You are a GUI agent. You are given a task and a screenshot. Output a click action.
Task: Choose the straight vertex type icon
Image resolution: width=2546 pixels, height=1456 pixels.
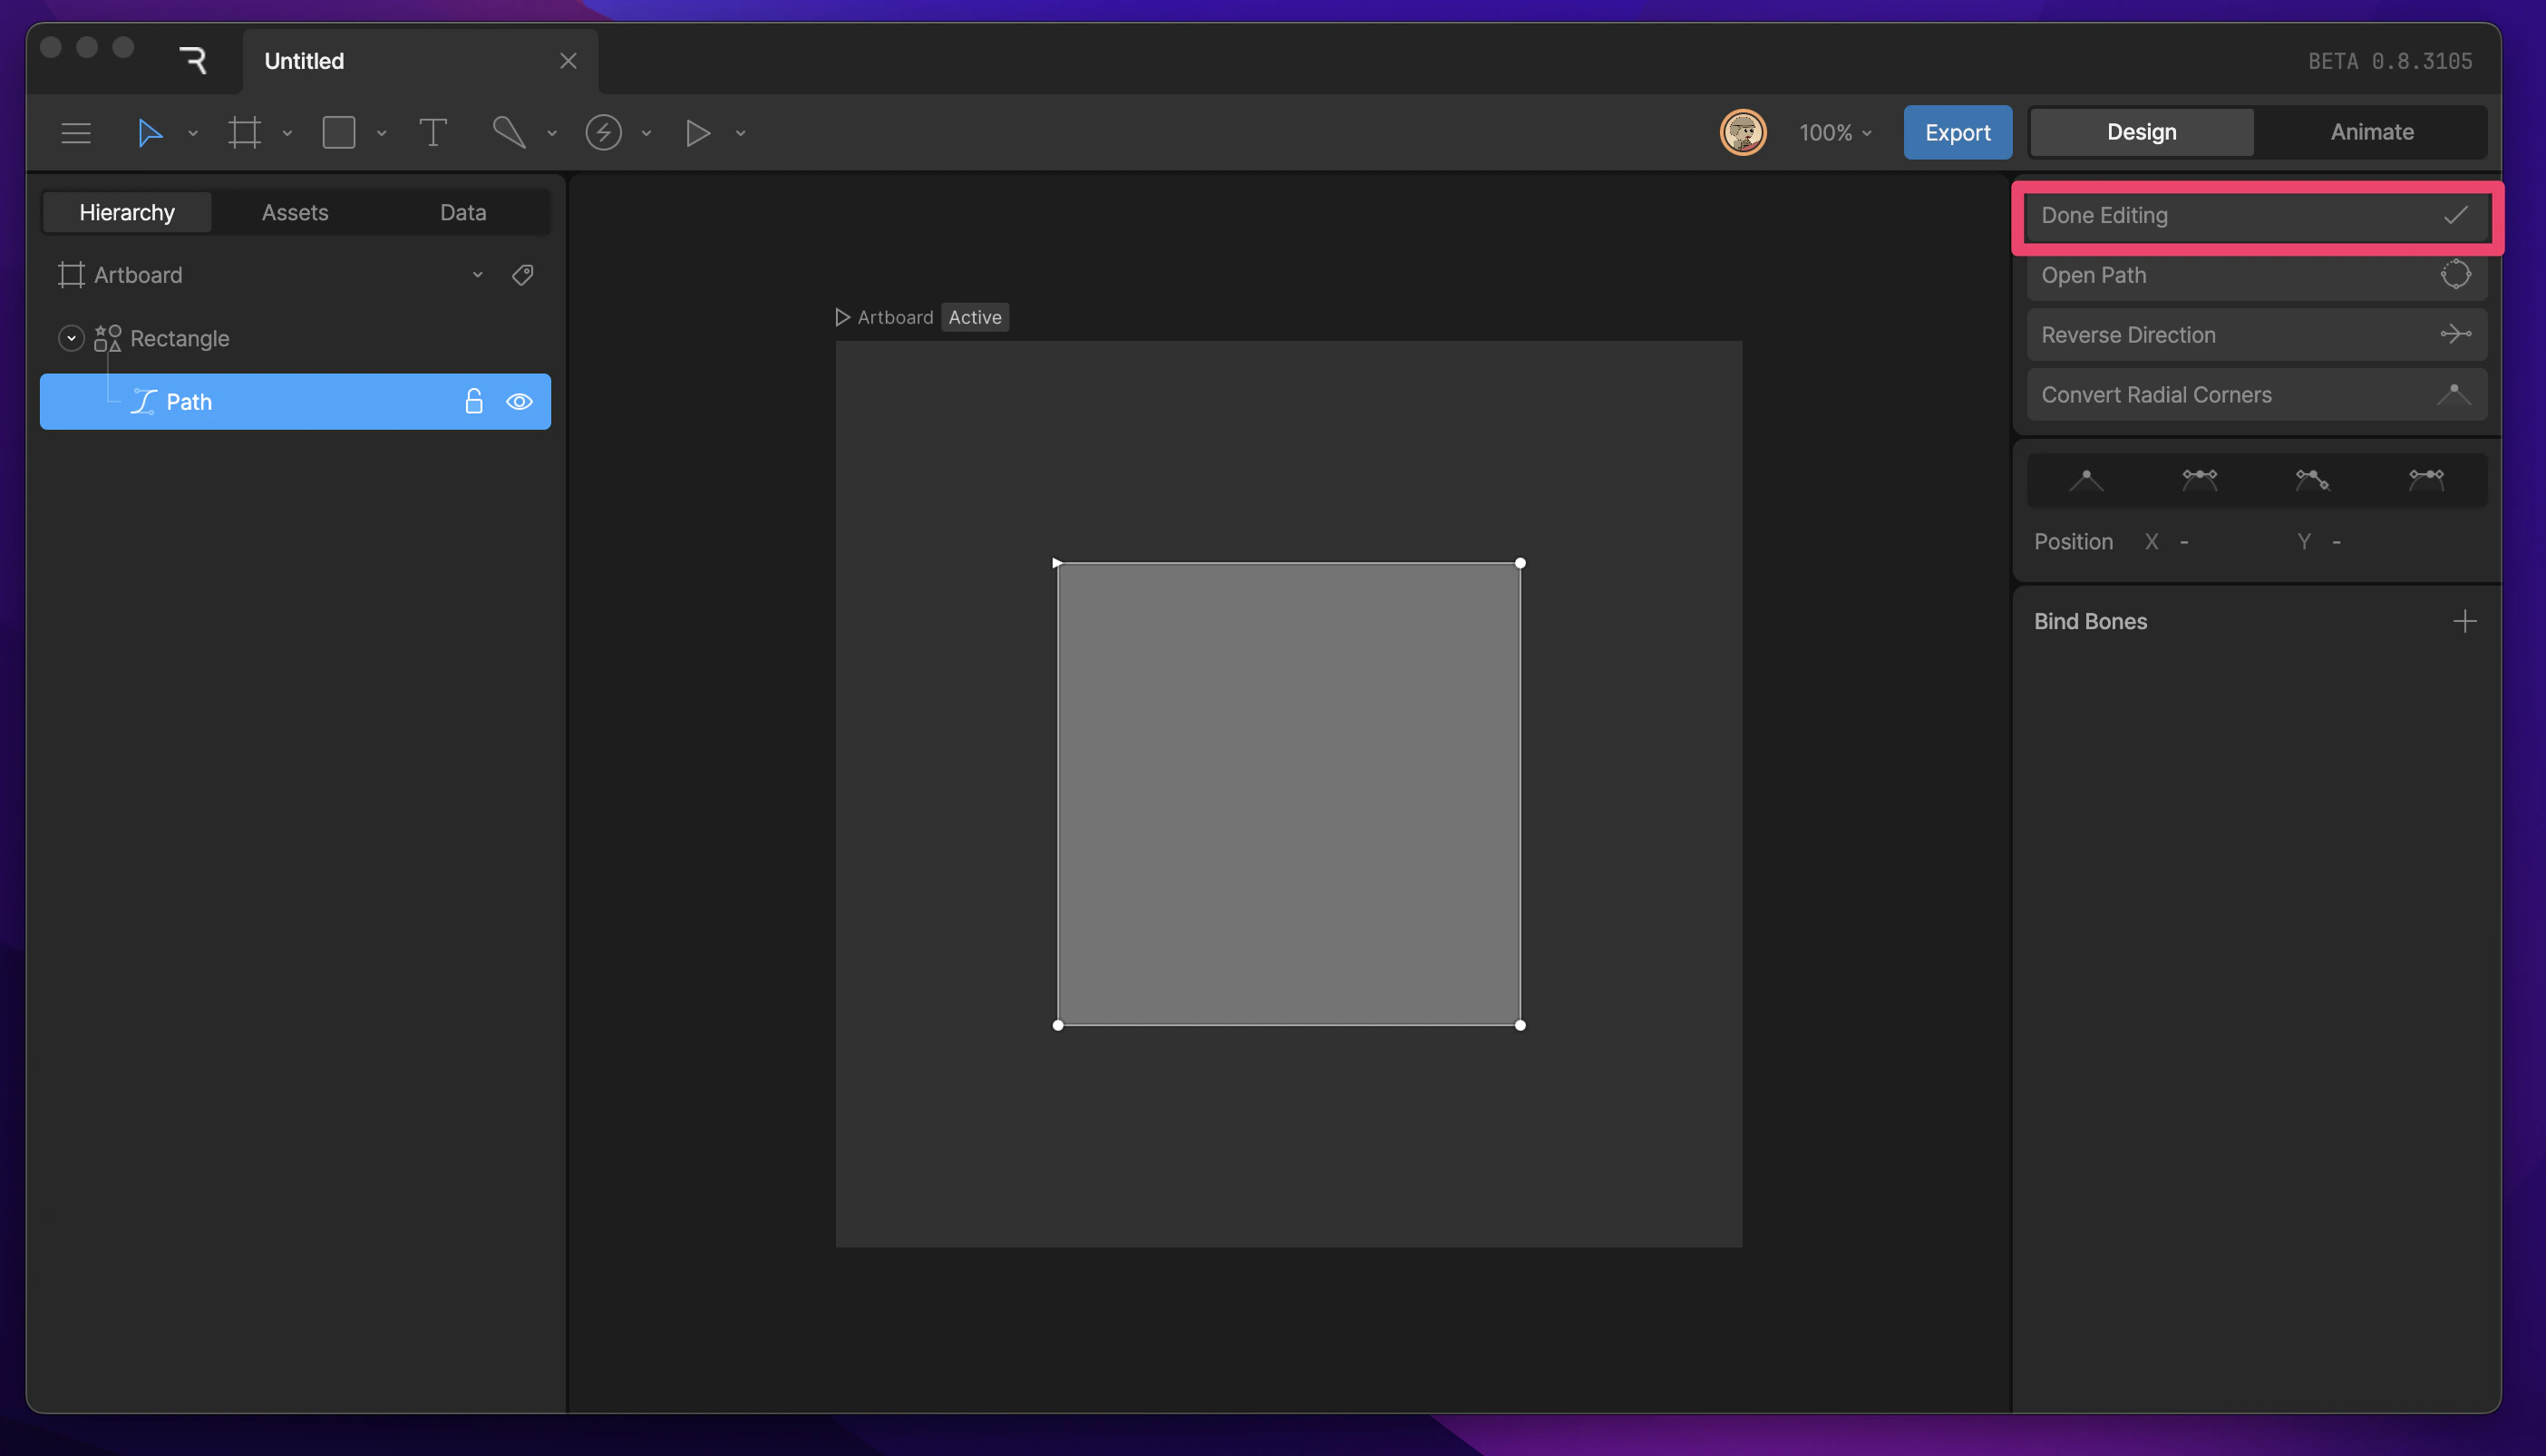point(2086,480)
